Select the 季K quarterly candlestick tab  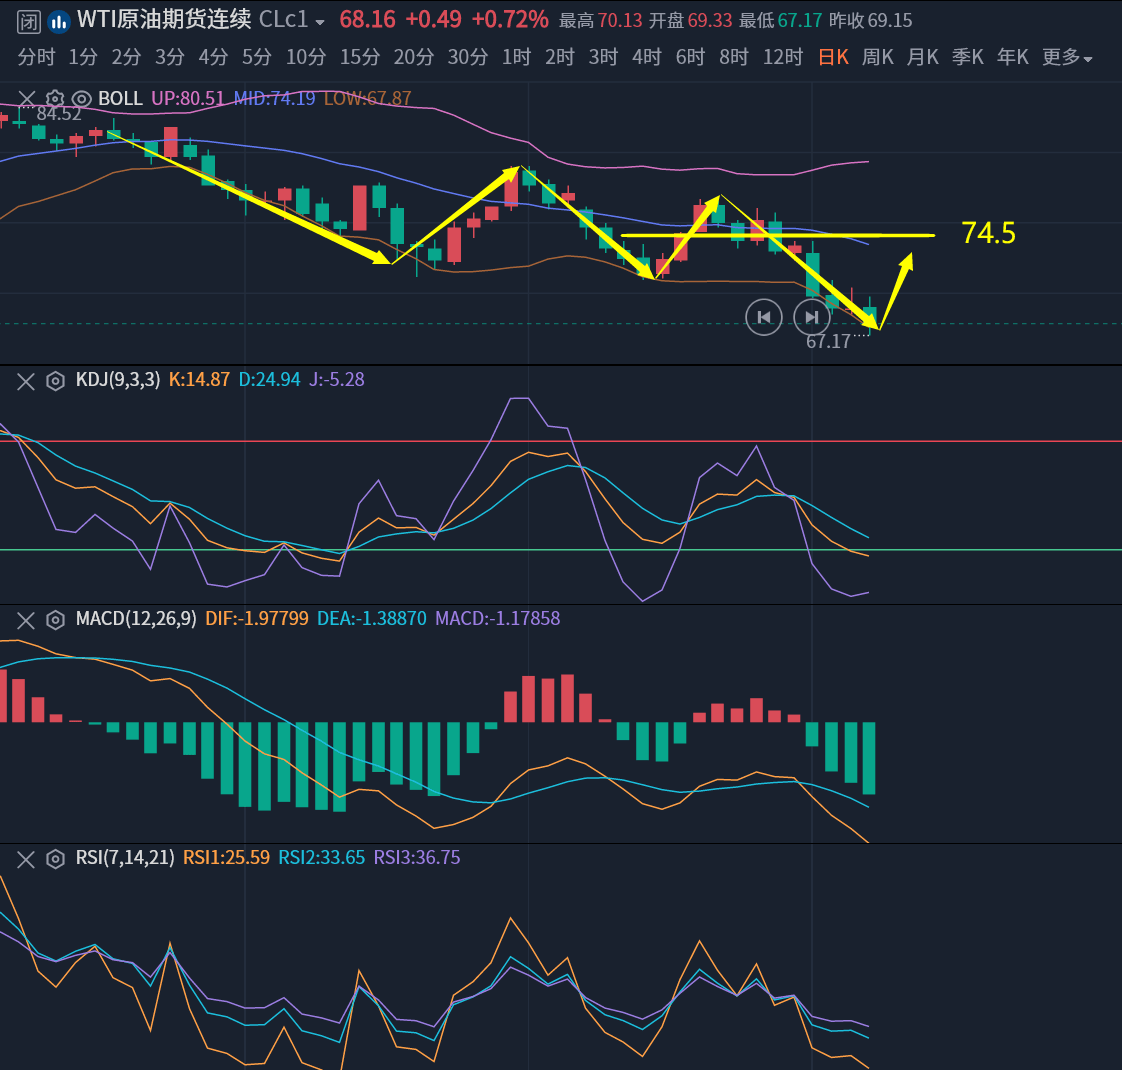click(x=967, y=57)
